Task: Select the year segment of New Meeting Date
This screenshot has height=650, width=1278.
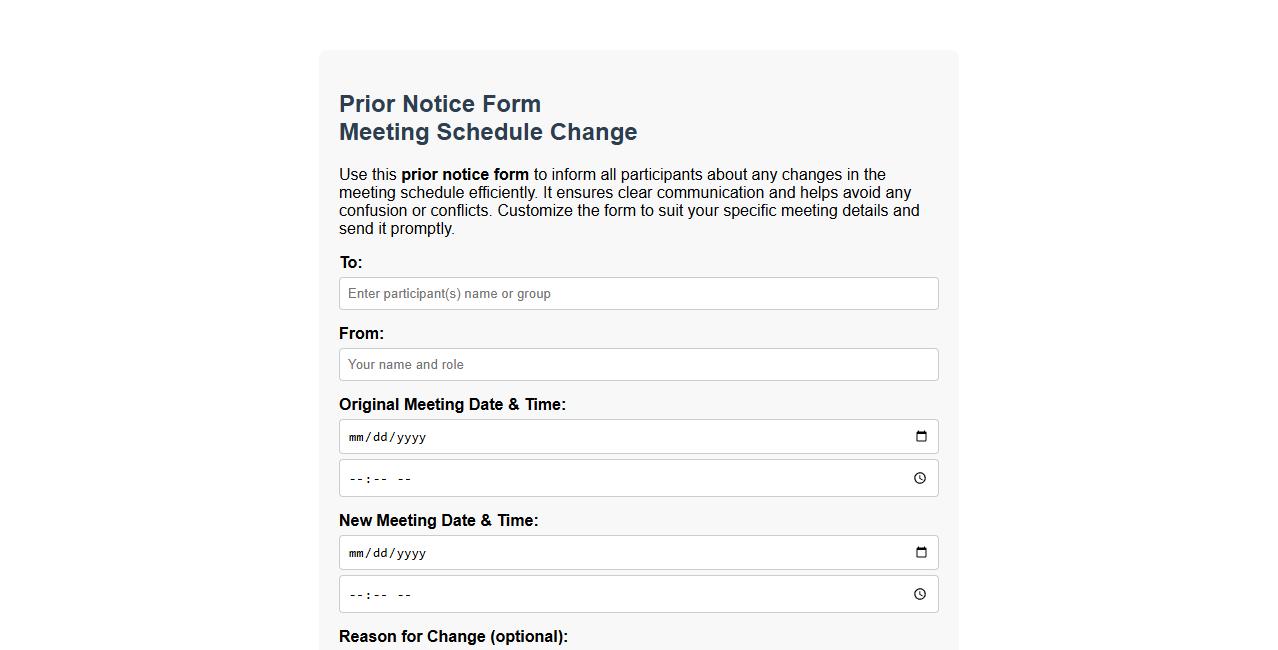Action: [410, 552]
